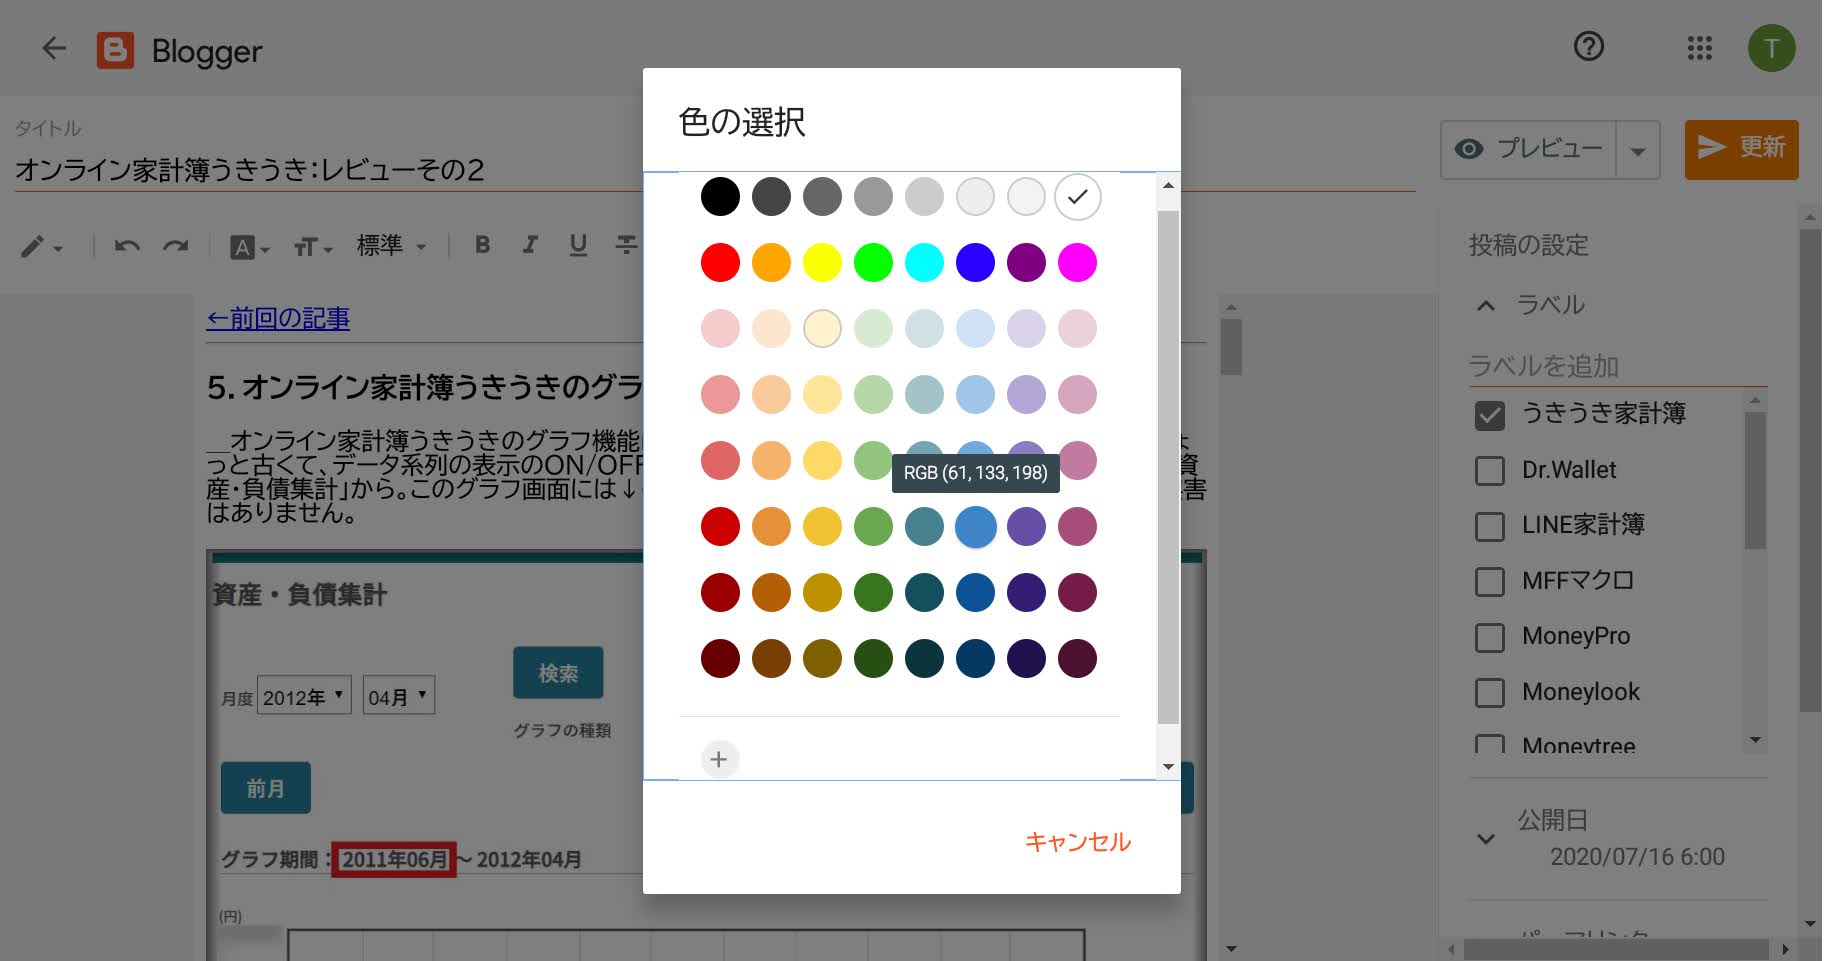Click the eye preview icon
The height and width of the screenshot is (961, 1824).
(x=1468, y=149)
